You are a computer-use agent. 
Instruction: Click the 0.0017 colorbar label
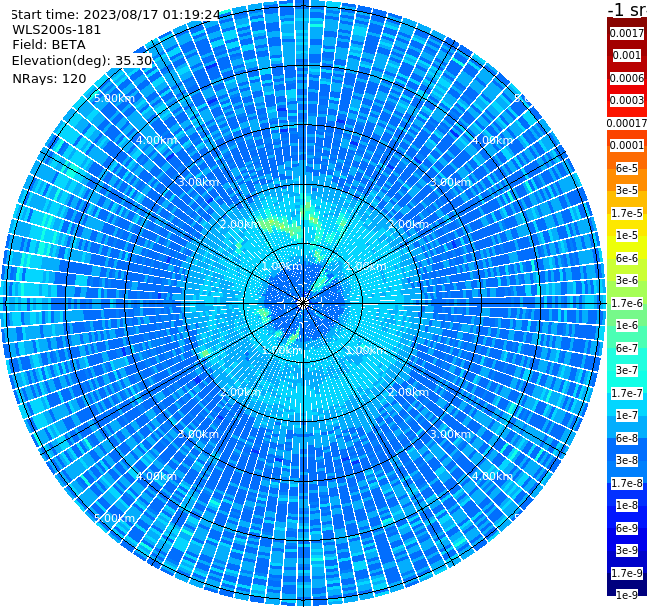pos(626,33)
